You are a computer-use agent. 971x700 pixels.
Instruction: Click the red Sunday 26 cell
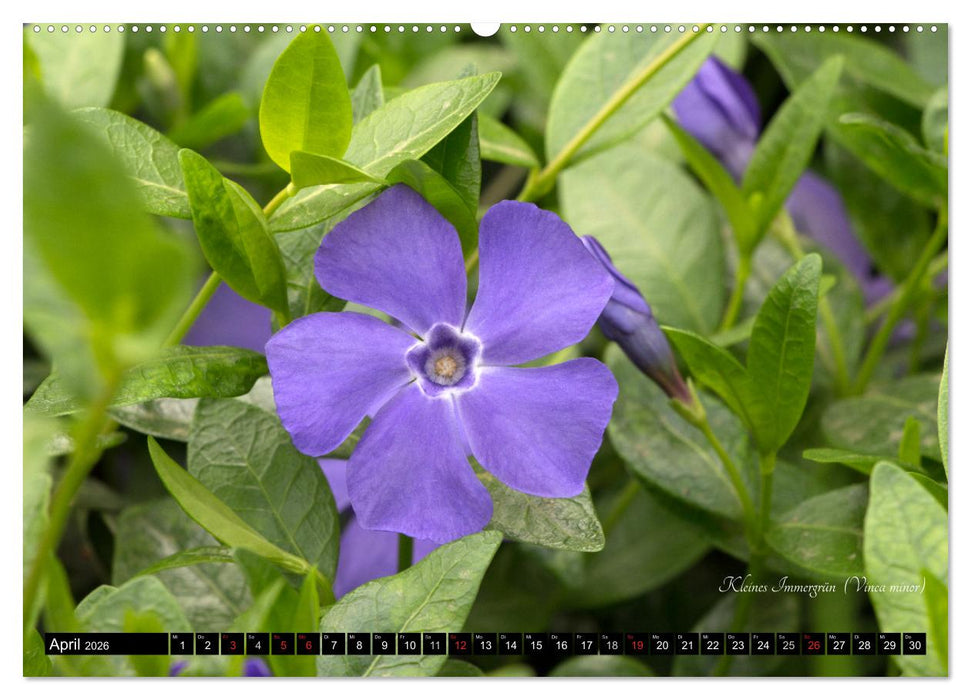click(x=812, y=647)
